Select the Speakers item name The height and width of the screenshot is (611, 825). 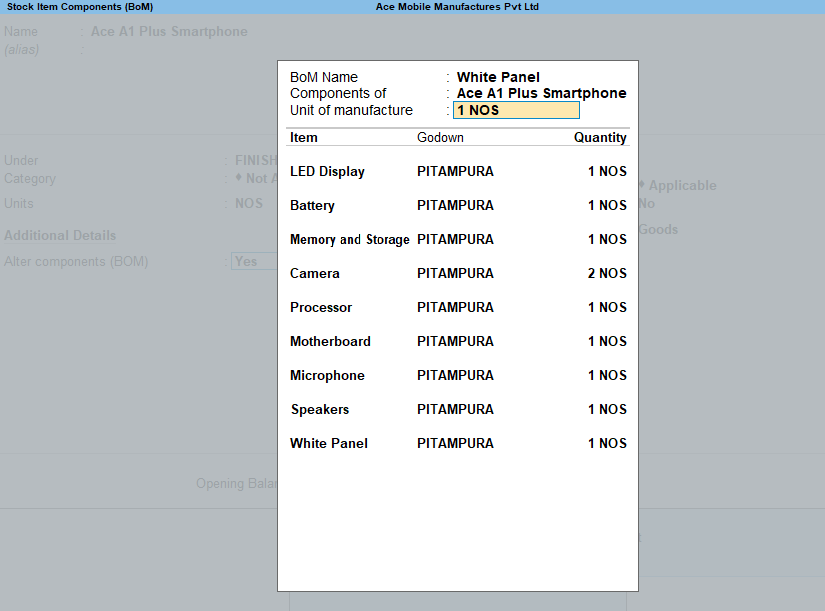click(320, 410)
